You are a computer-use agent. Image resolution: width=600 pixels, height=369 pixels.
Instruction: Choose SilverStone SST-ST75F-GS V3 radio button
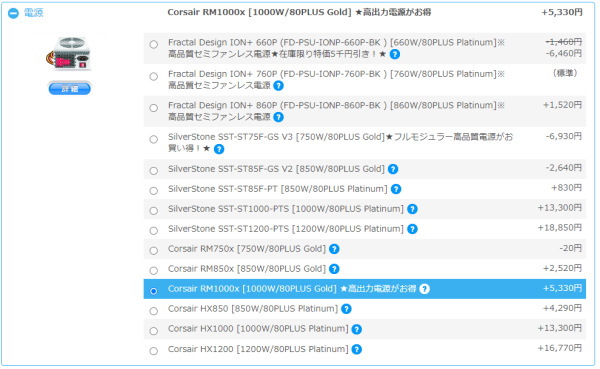click(x=154, y=139)
